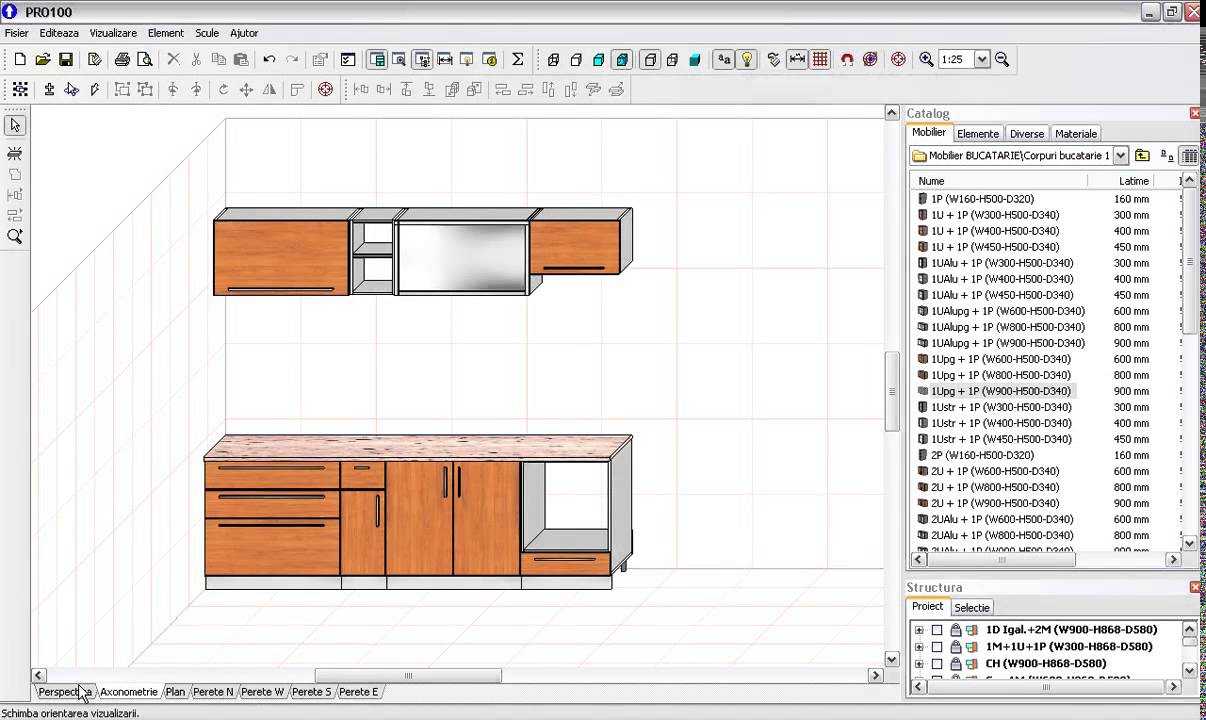Check the box for 1D Igal.+2M item
1206x720 pixels.
[937, 630]
